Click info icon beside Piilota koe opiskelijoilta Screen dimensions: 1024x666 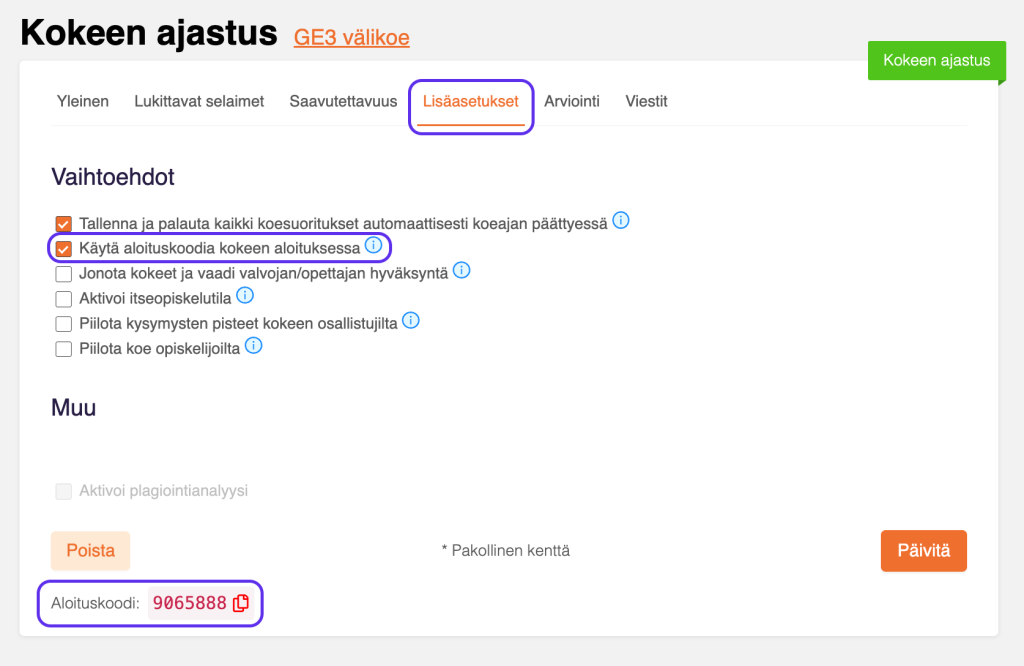[x=253, y=346]
